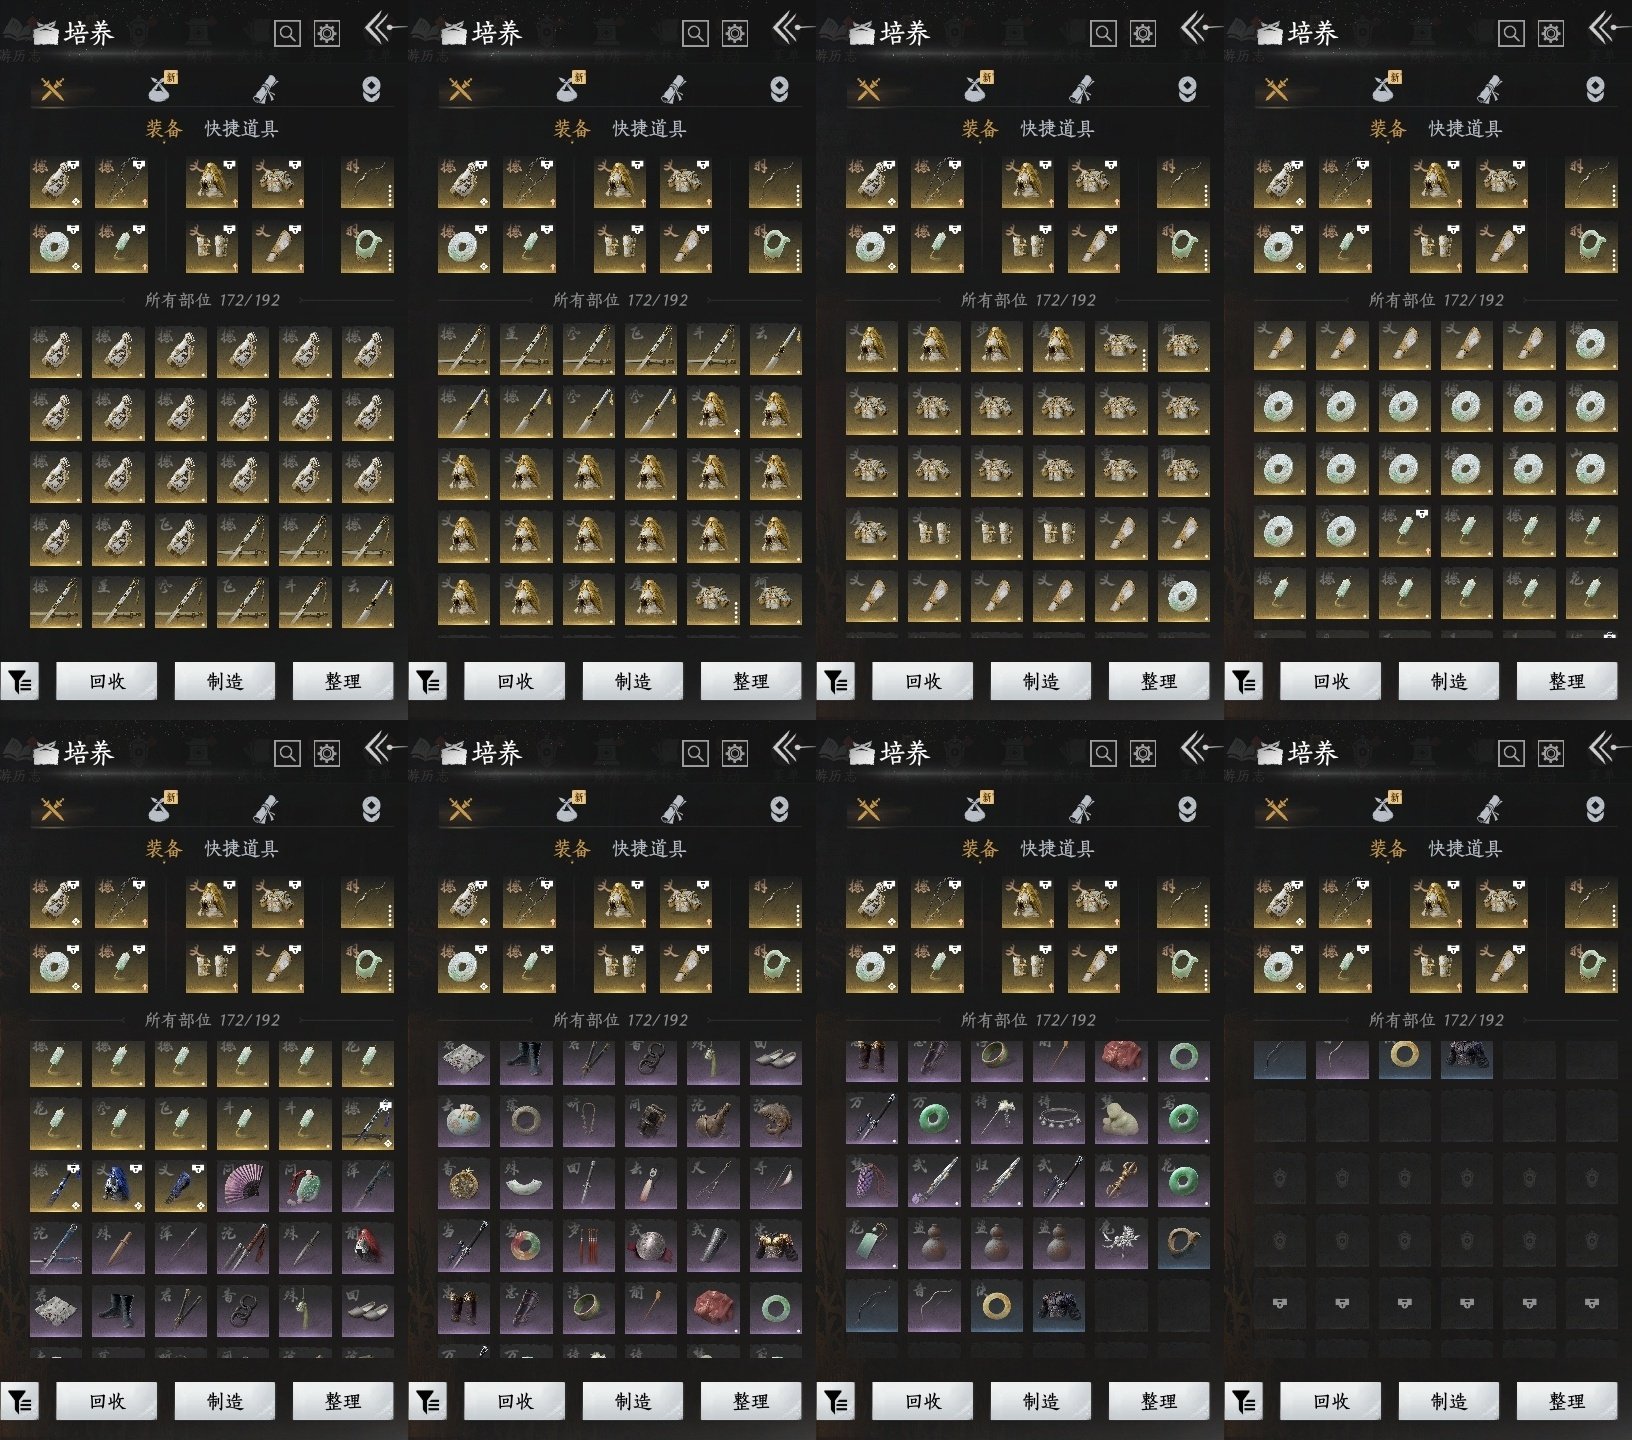Click 所有部位 172/192 in the floral pouch panel
Viewport: 1632px width, 1440px height.
620,1020
